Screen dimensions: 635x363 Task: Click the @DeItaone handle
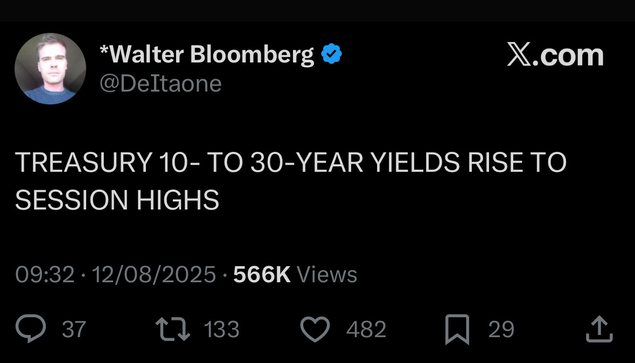pyautogui.click(x=160, y=84)
